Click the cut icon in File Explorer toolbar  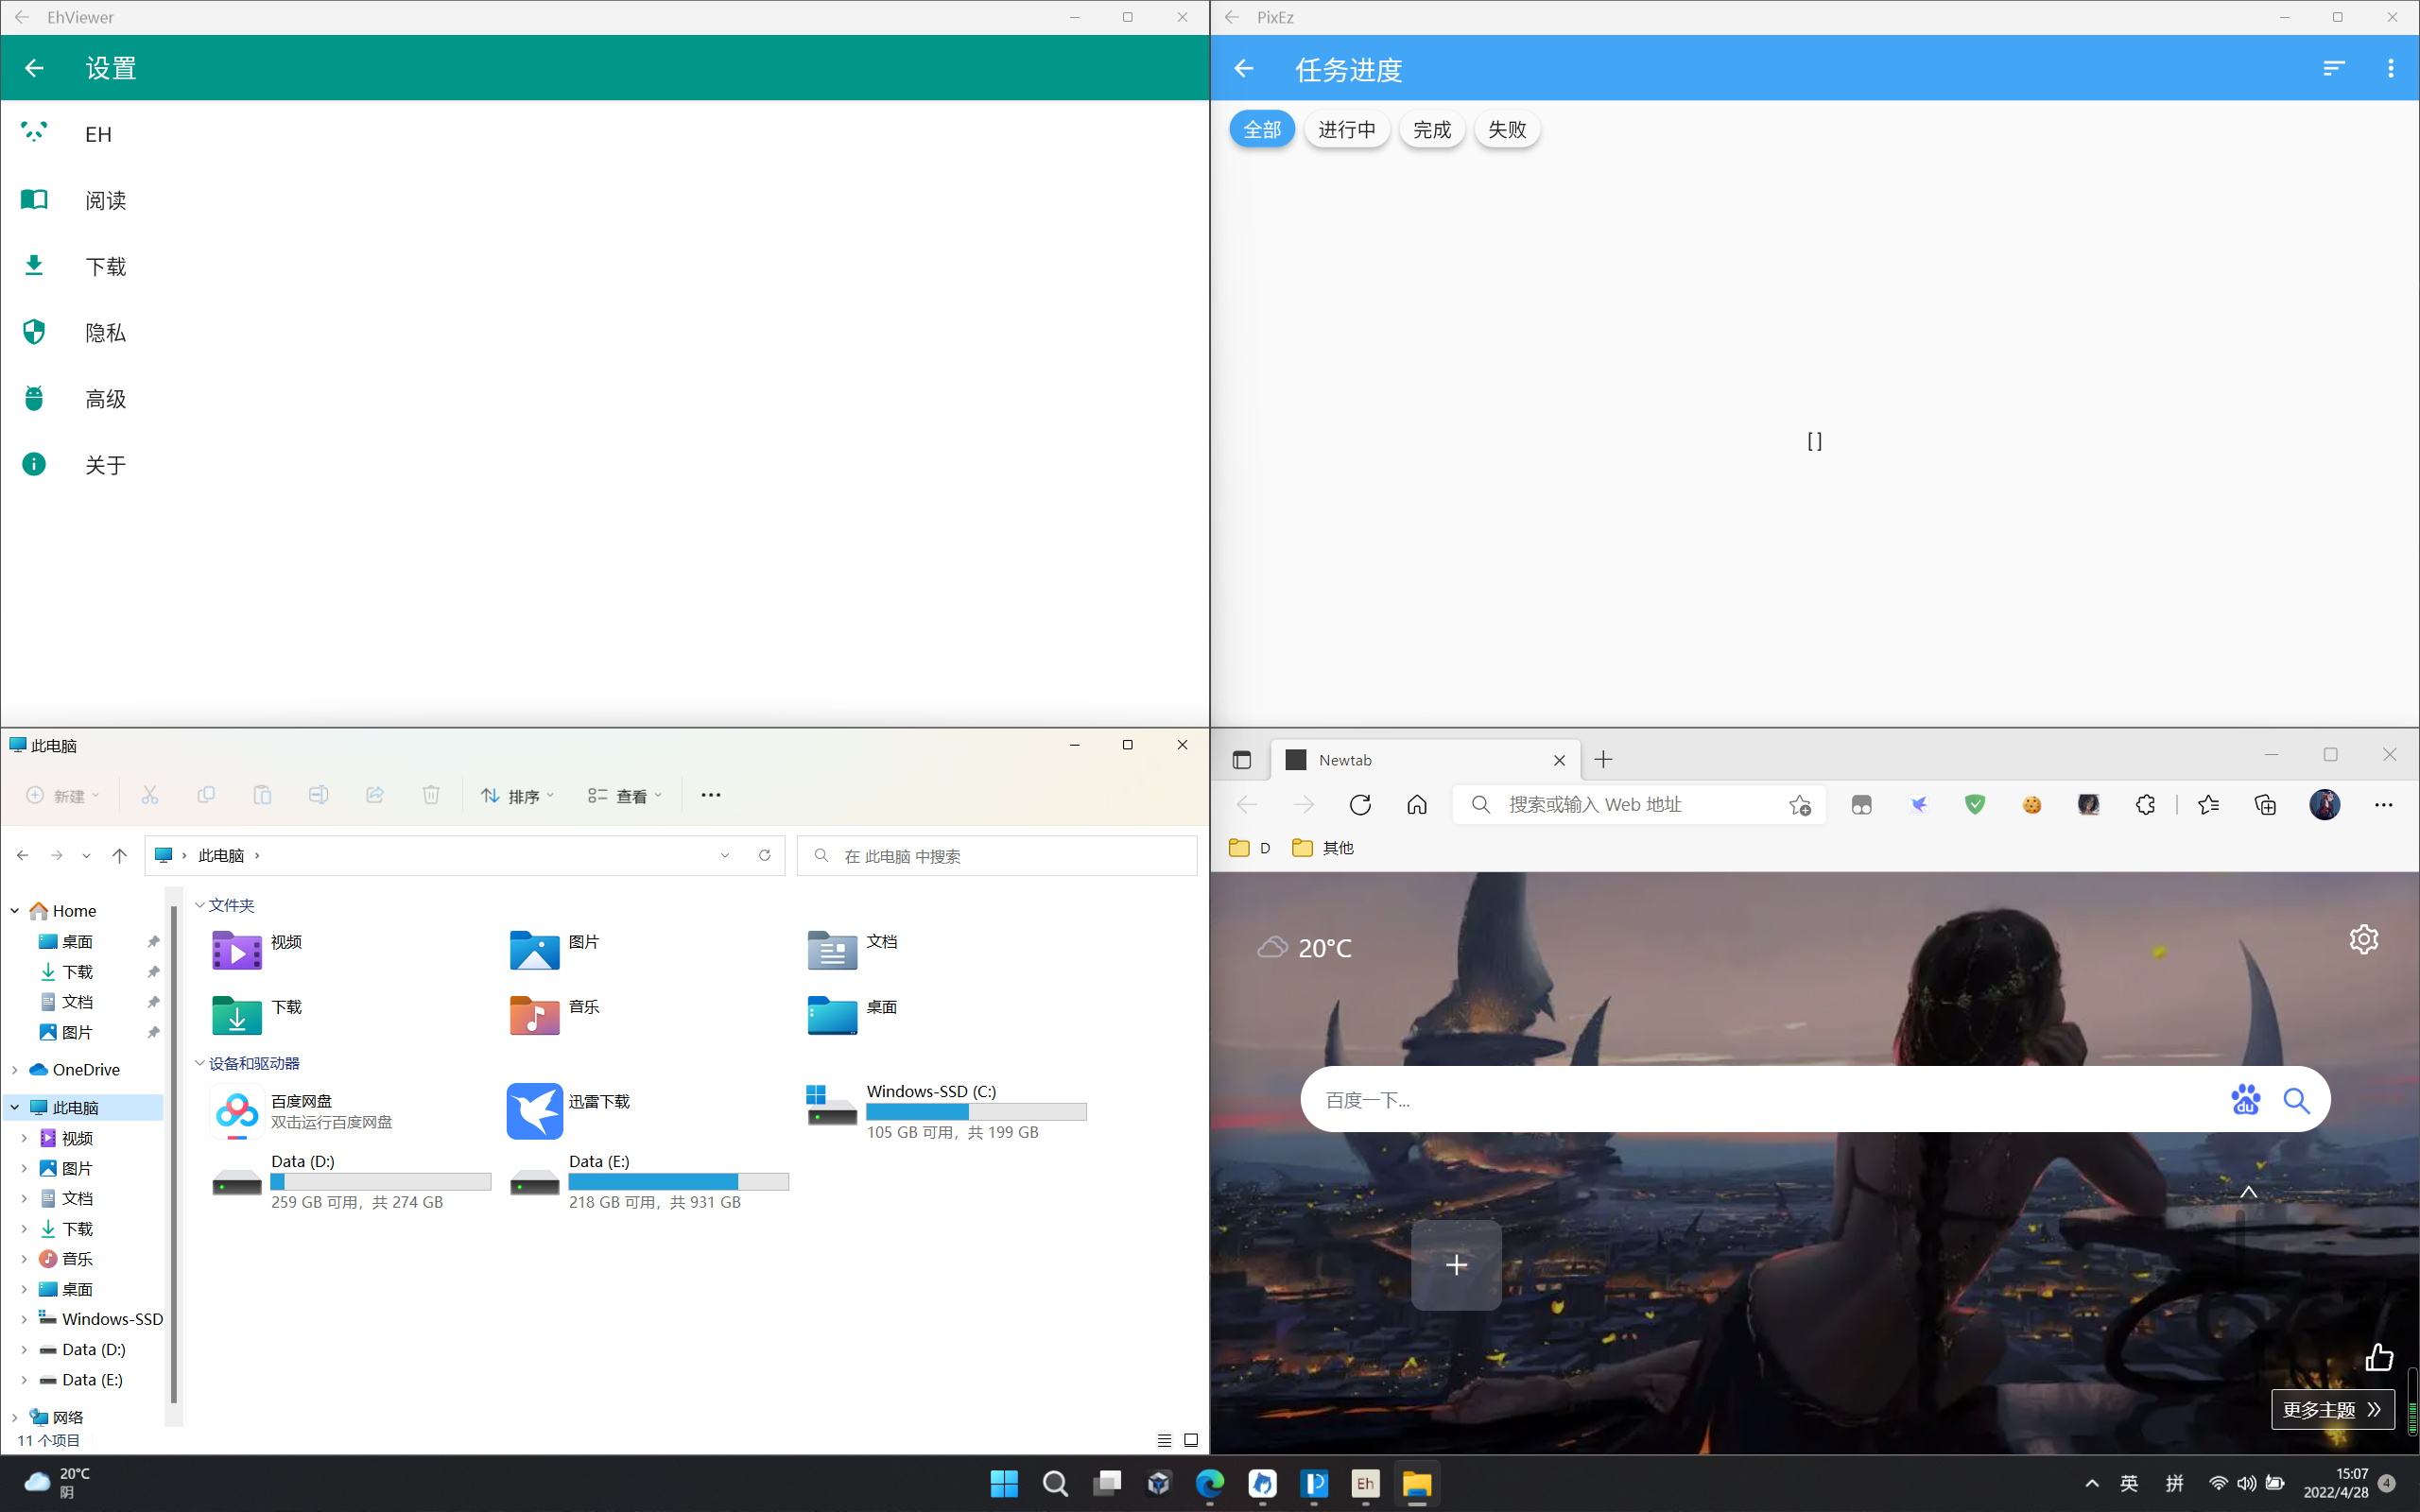pos(150,795)
